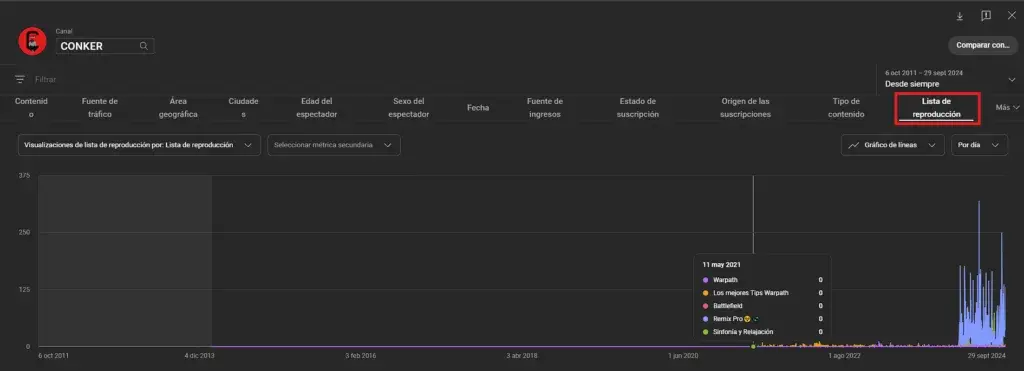The height and width of the screenshot is (371, 1024).
Task: Click the Remix Pro blue legend dot
Action: point(705,319)
